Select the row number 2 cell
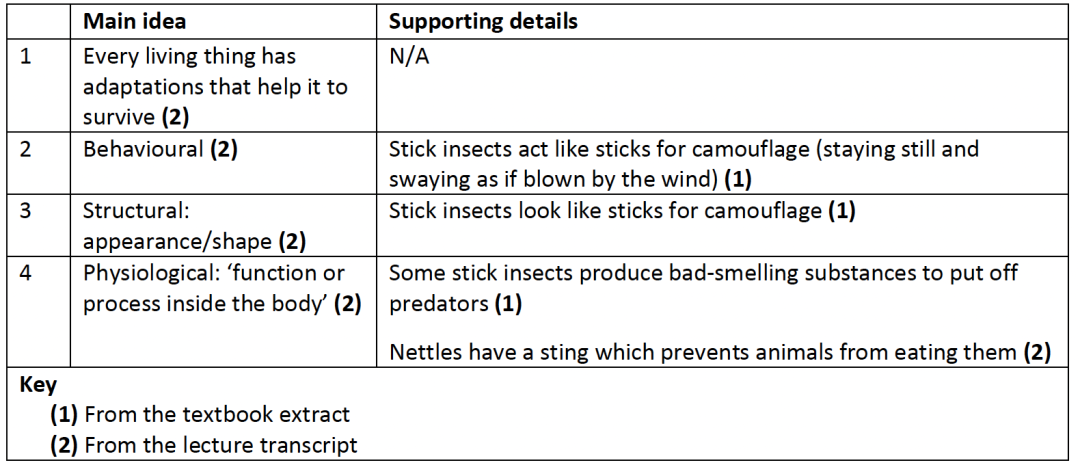Screen dimensions: 1080x465 pyautogui.click(x=26, y=149)
